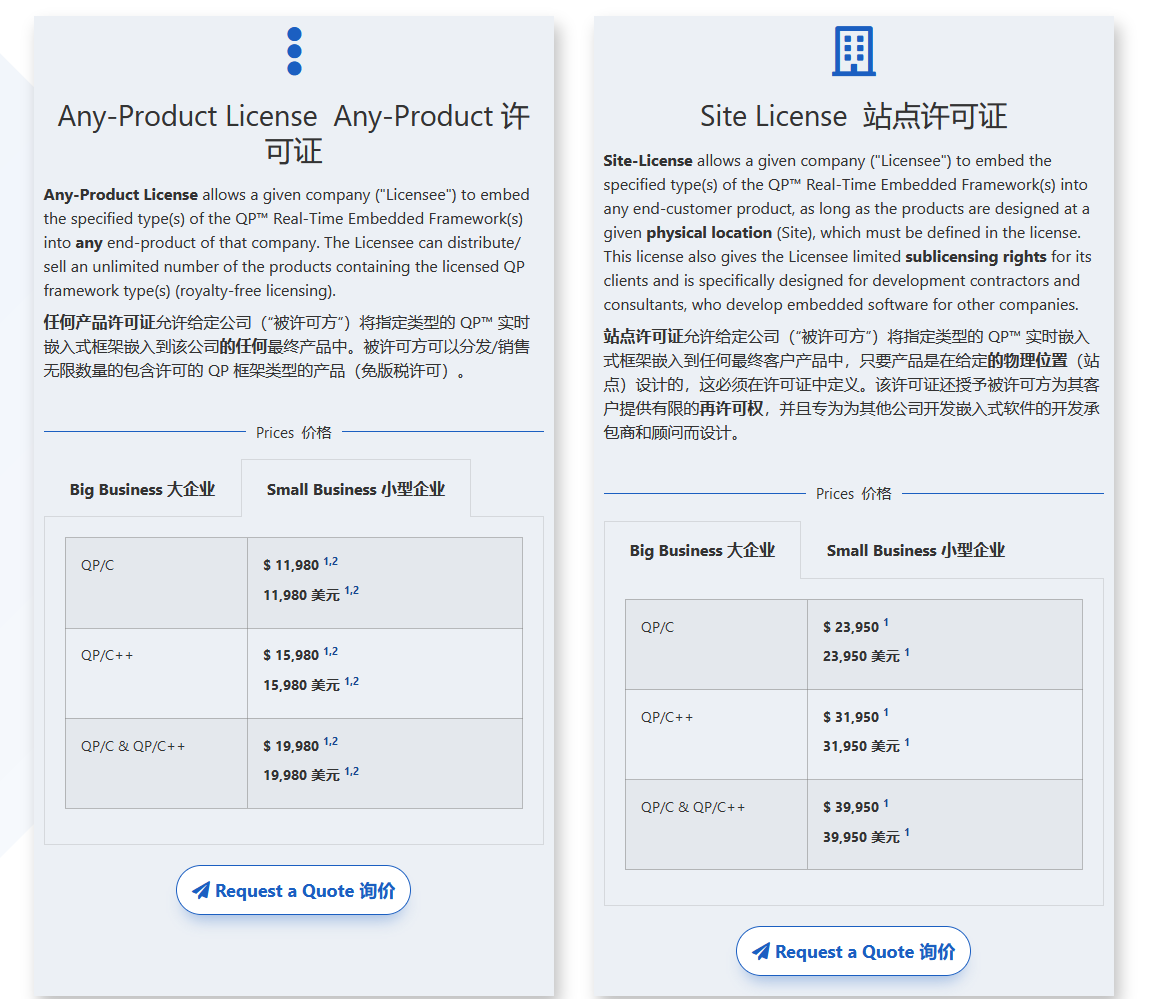1154x999 pixels.
Task: Select QP/C++ row label in Any-Product table
Action: [107, 655]
